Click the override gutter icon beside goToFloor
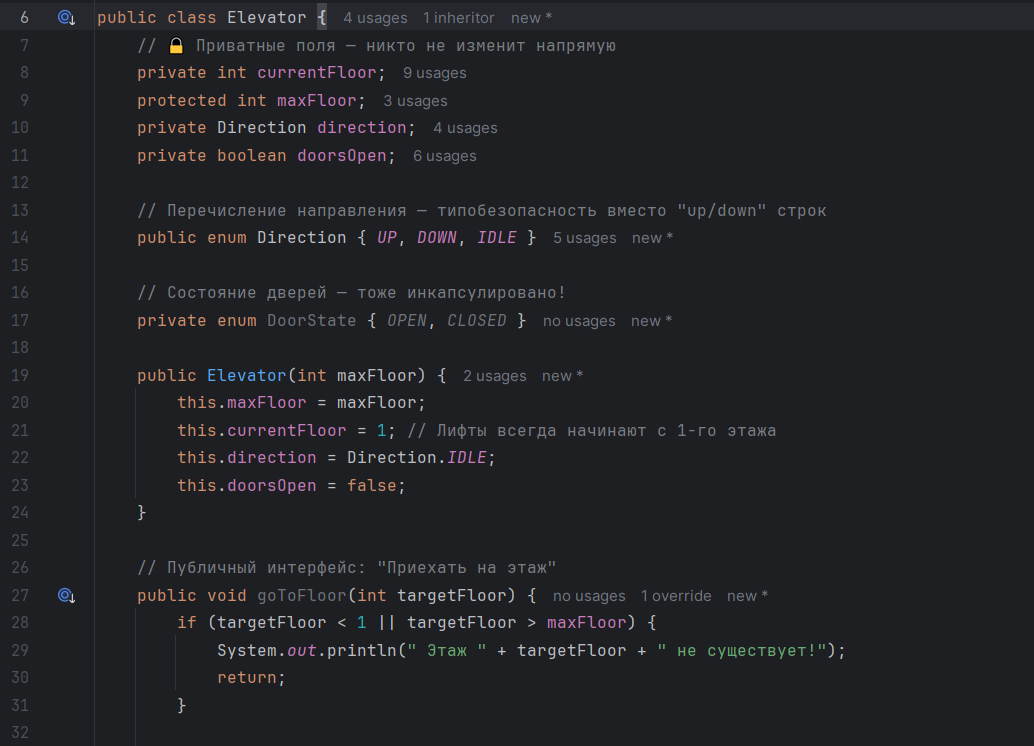This screenshot has width=1034, height=746. pyautogui.click(x=67, y=596)
